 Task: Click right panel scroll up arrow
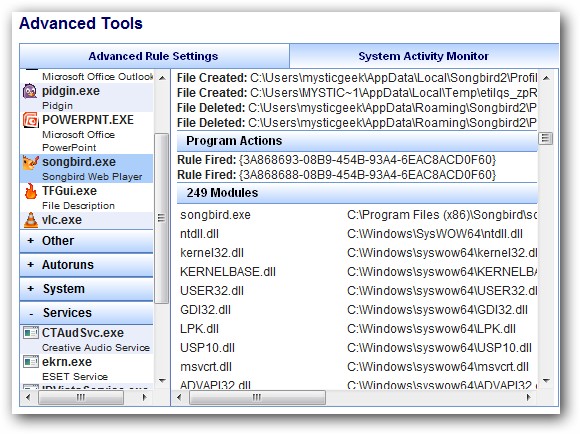pyautogui.click(x=546, y=78)
